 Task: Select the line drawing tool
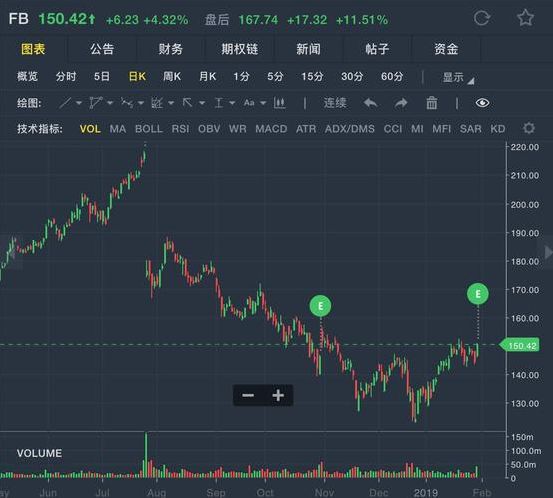(65, 103)
